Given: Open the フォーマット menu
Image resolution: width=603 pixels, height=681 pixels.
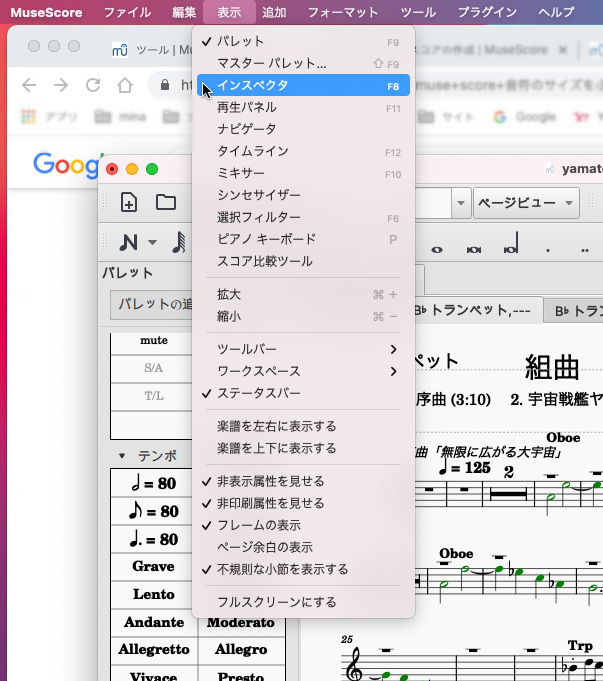Looking at the screenshot, I should (343, 12).
